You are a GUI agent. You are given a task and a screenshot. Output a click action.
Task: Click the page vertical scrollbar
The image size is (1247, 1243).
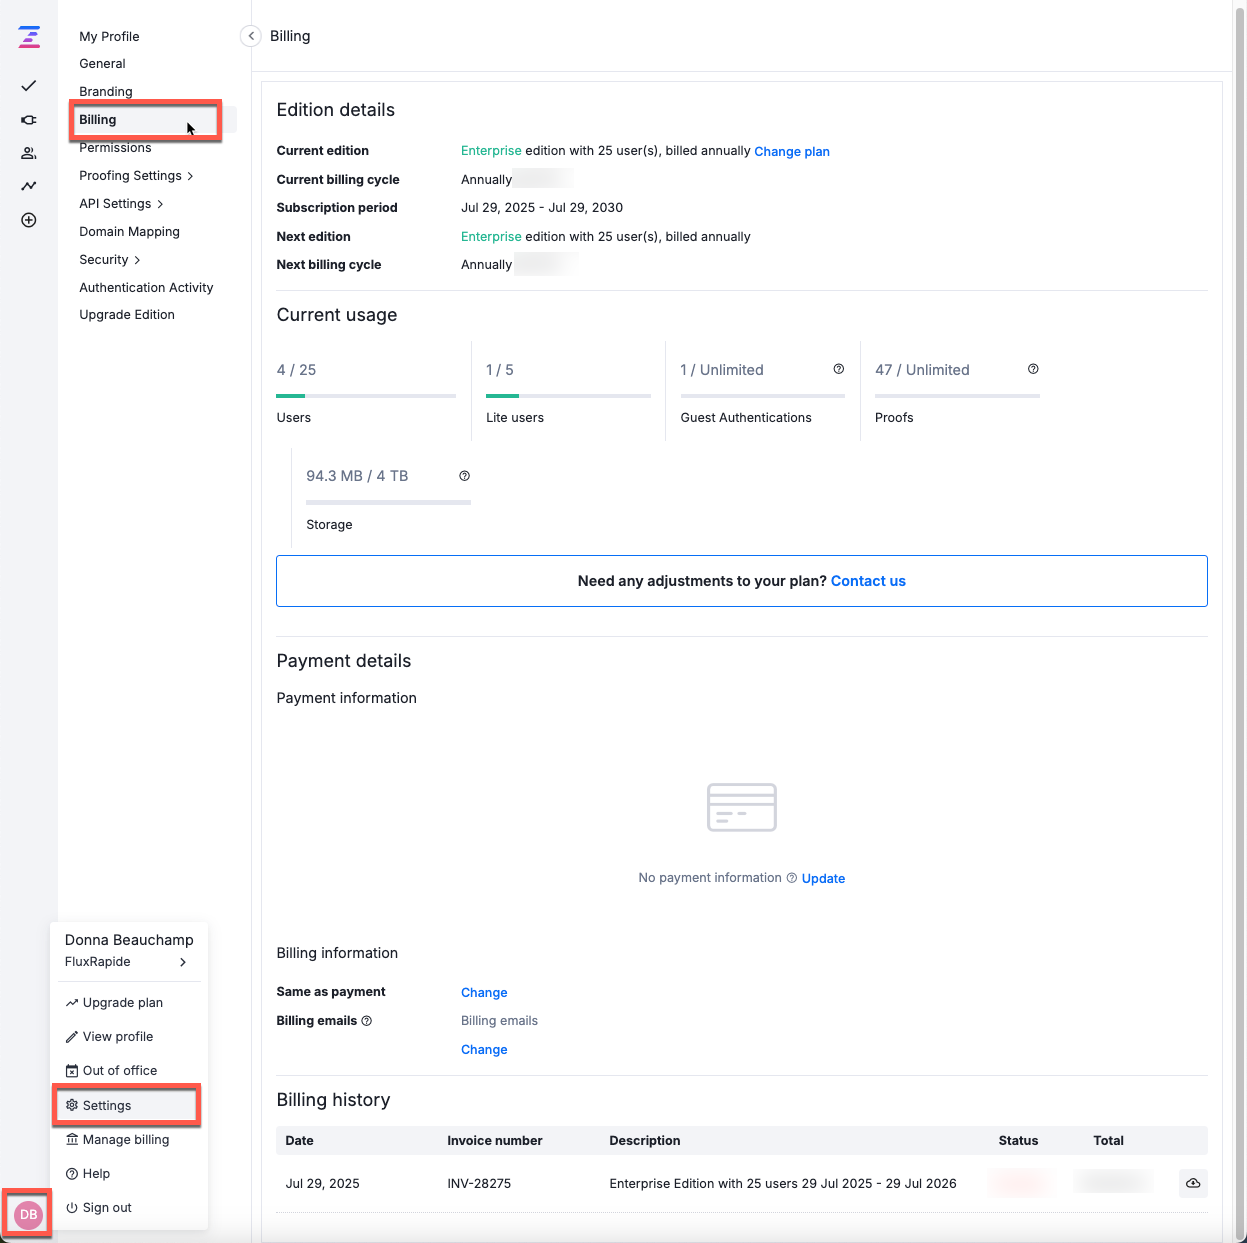tap(1240, 600)
